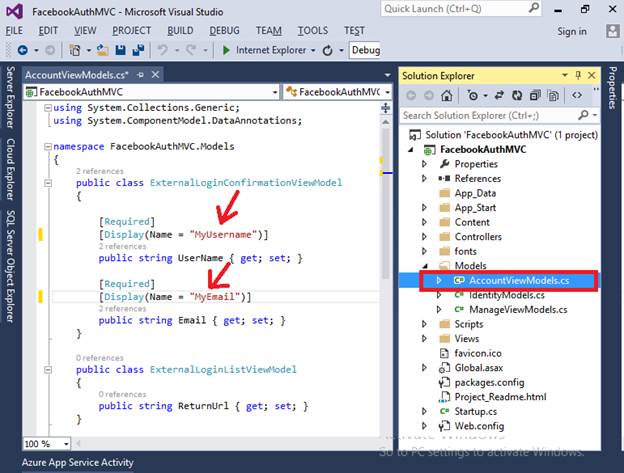
Task: Collapse the ExternalLoginListViewModel class outline
Action: 48,370
